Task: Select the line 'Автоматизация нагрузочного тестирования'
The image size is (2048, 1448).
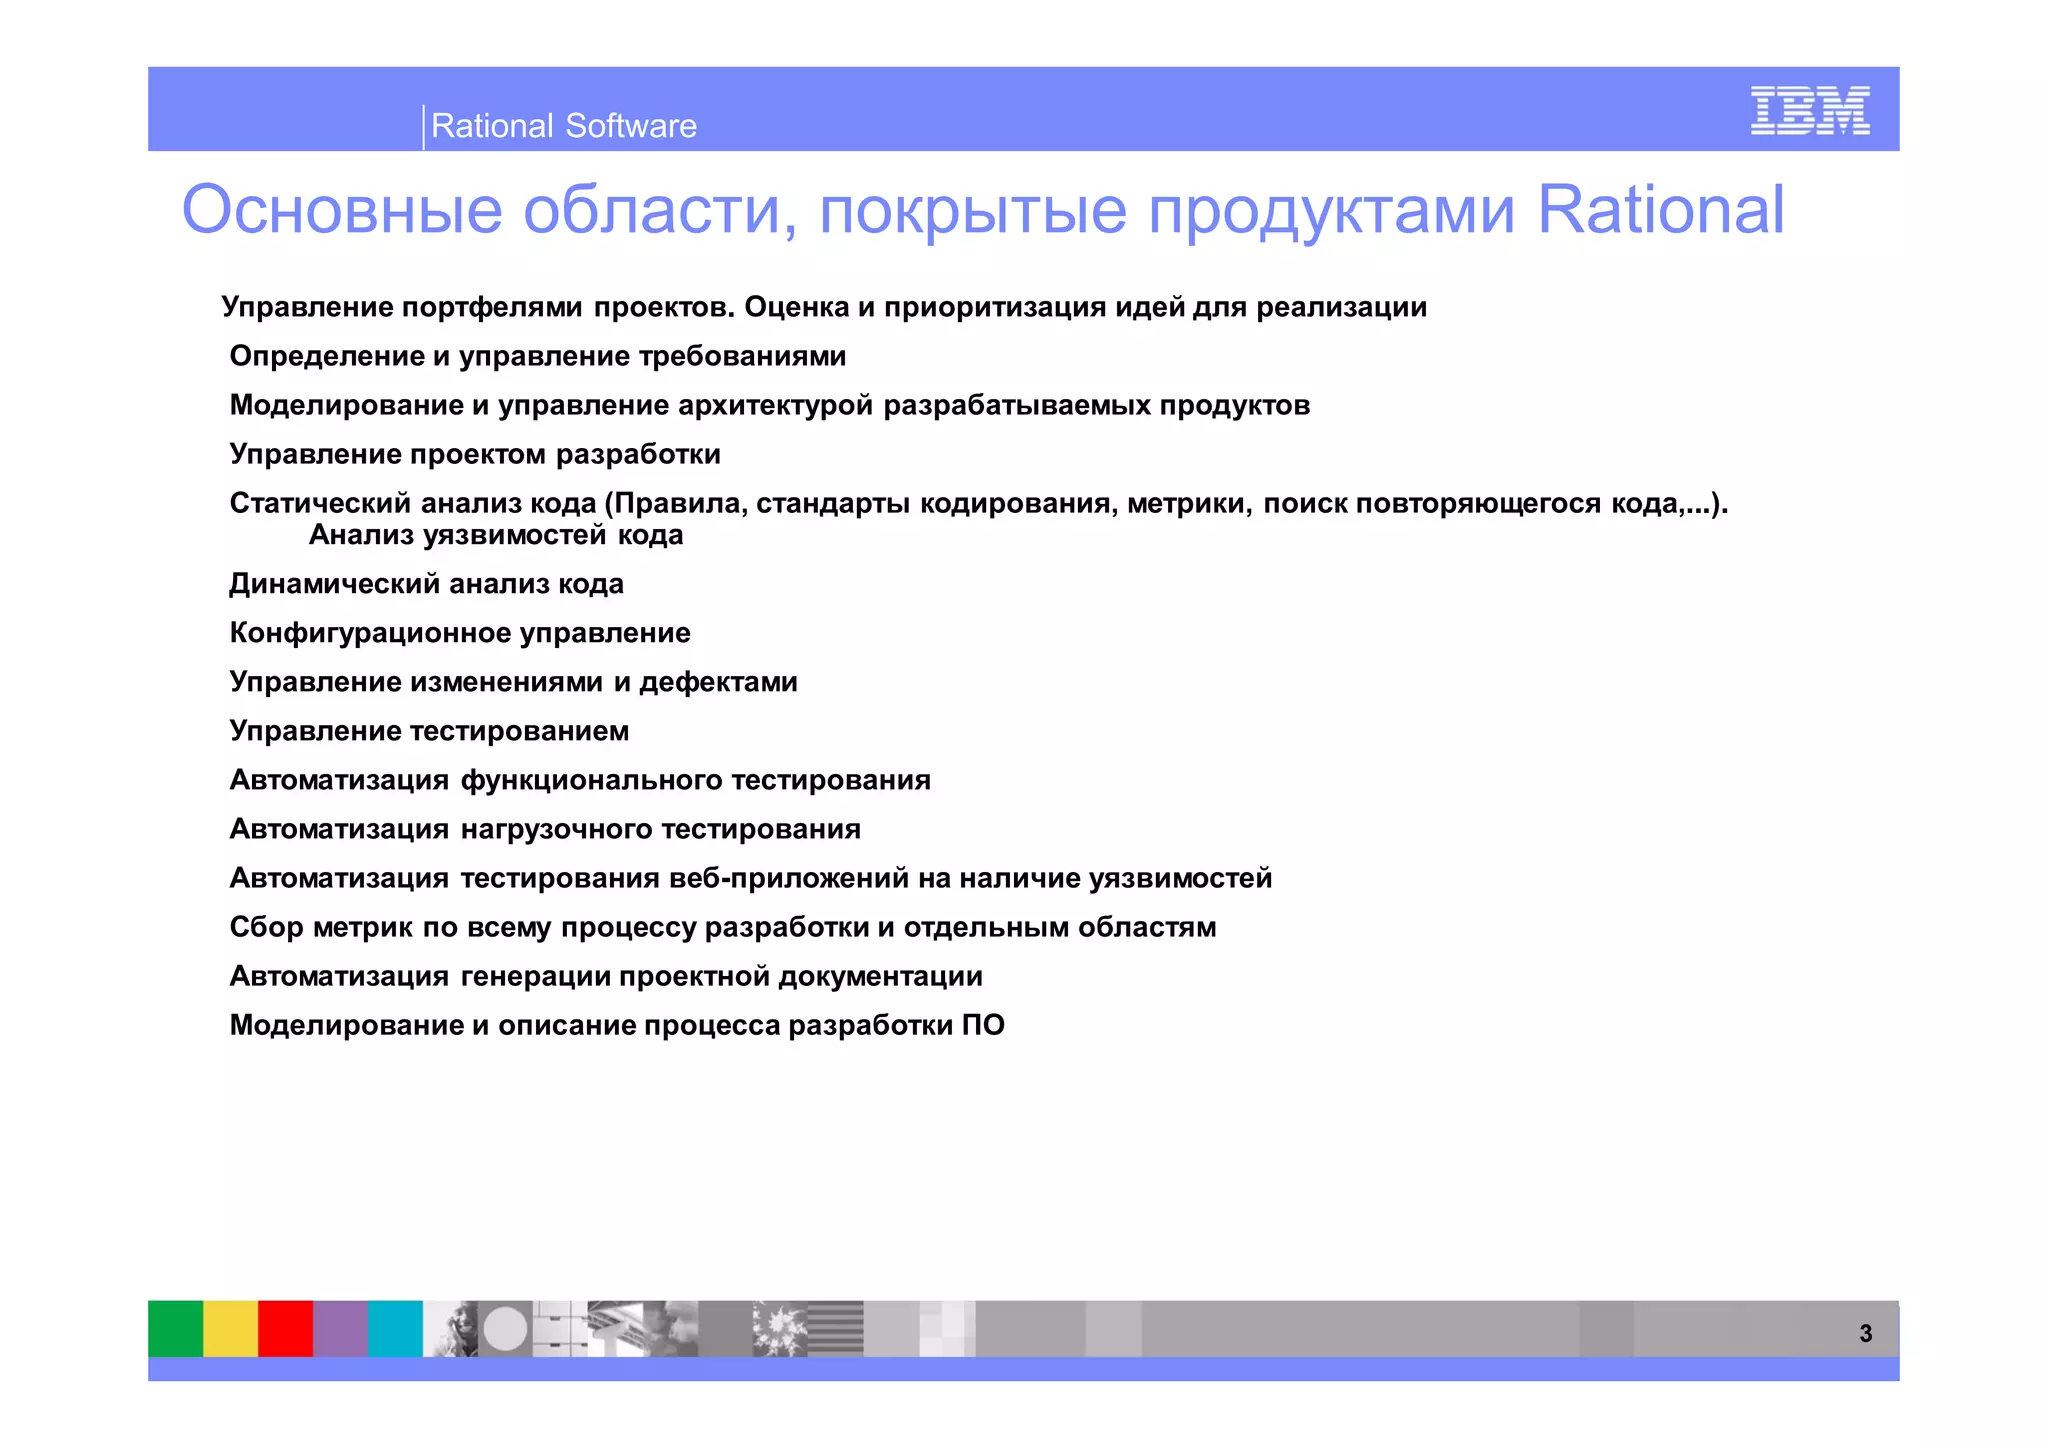Action: pos(545,829)
